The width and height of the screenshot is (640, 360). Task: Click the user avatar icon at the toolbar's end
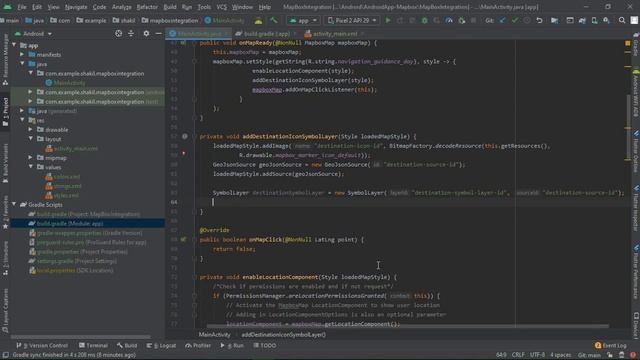click(634, 20)
